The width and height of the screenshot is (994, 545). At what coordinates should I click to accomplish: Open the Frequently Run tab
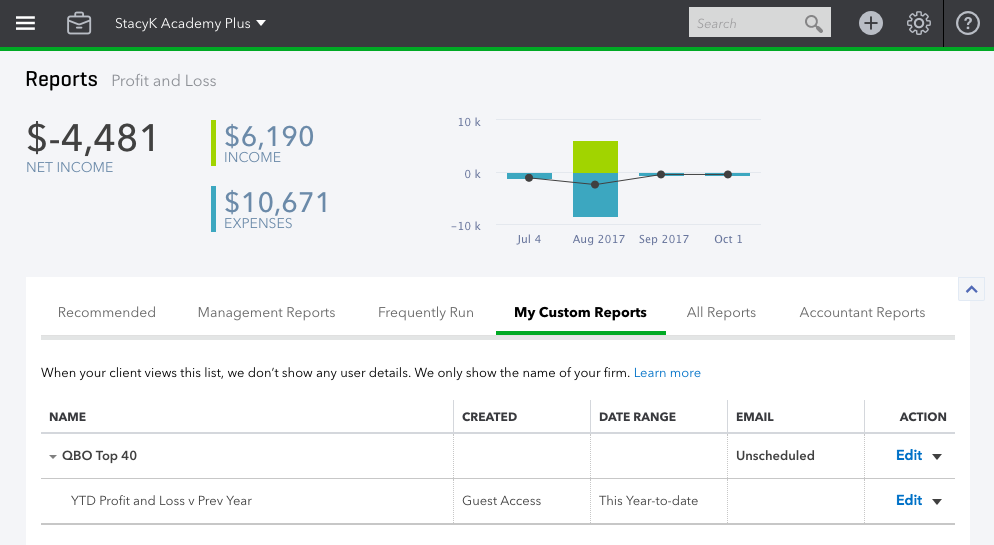[426, 312]
